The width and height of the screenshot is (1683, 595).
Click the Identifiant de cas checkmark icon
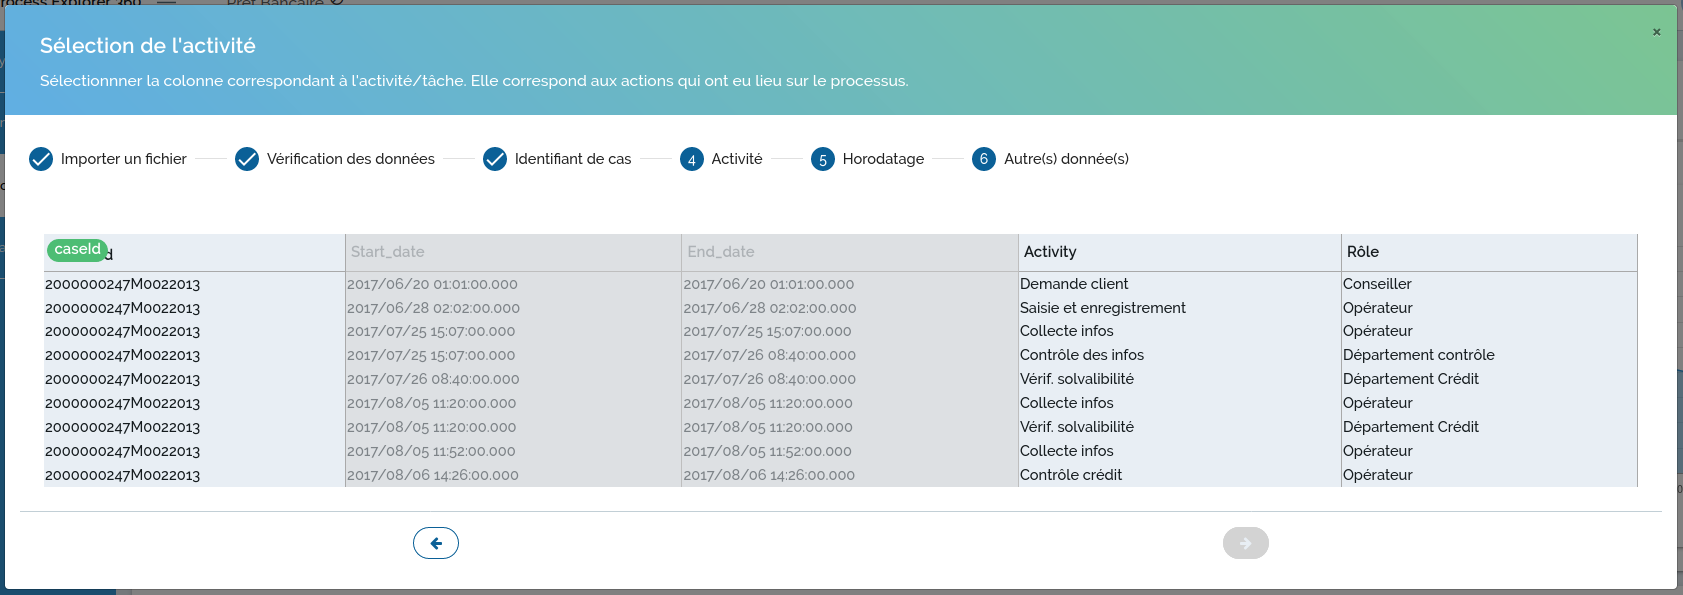(495, 159)
